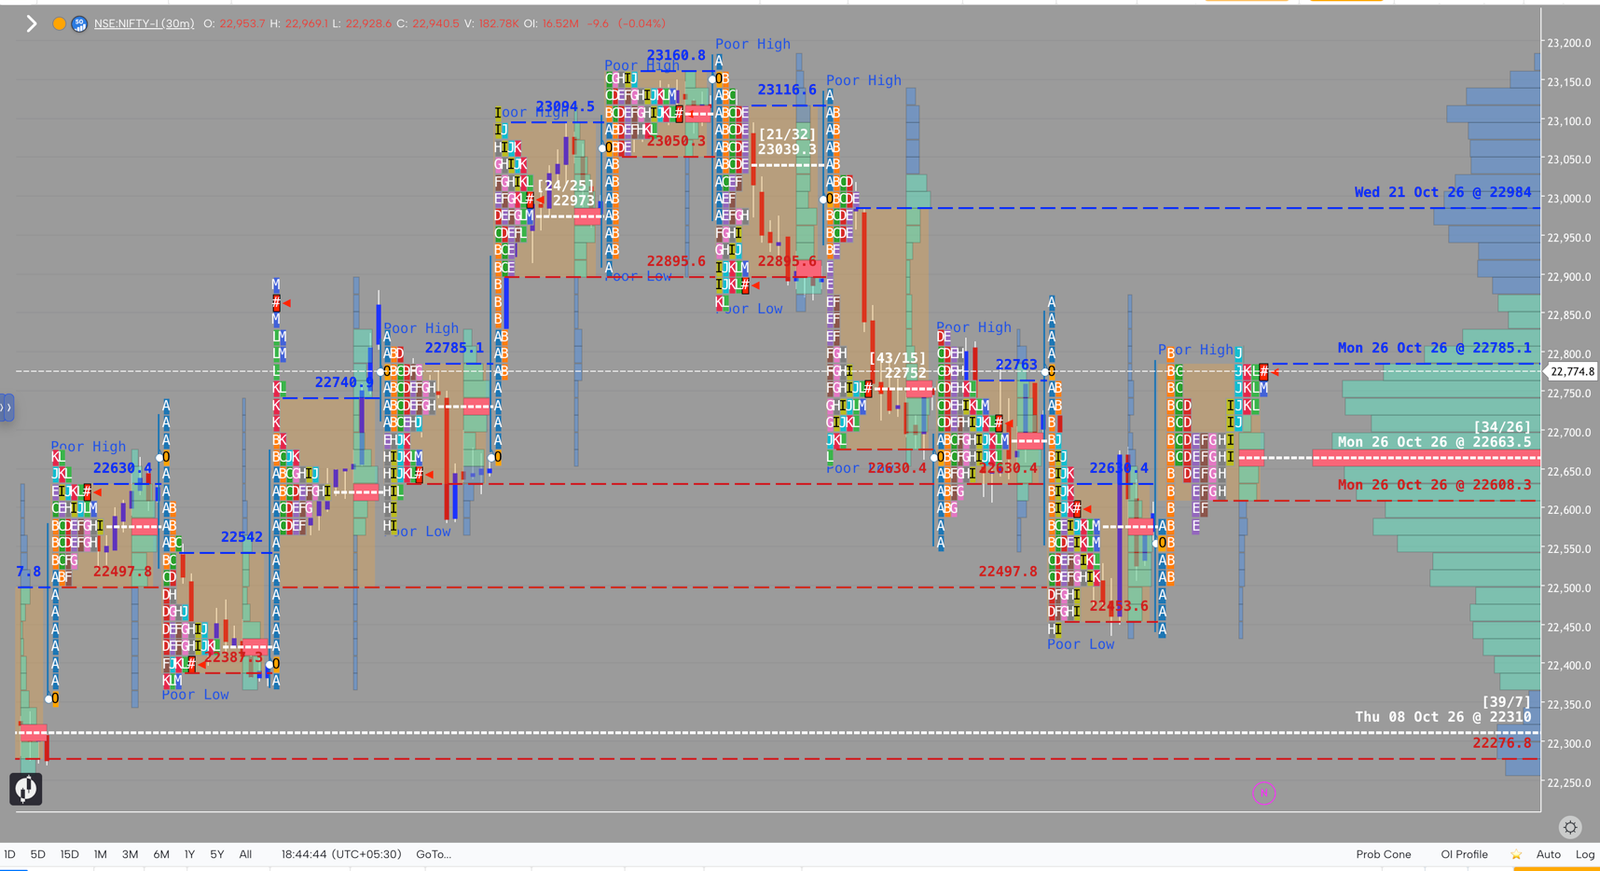Viewport: 1600px width, 871px height.
Task: Click the current price label 22,774.8
Action: (x=1573, y=372)
